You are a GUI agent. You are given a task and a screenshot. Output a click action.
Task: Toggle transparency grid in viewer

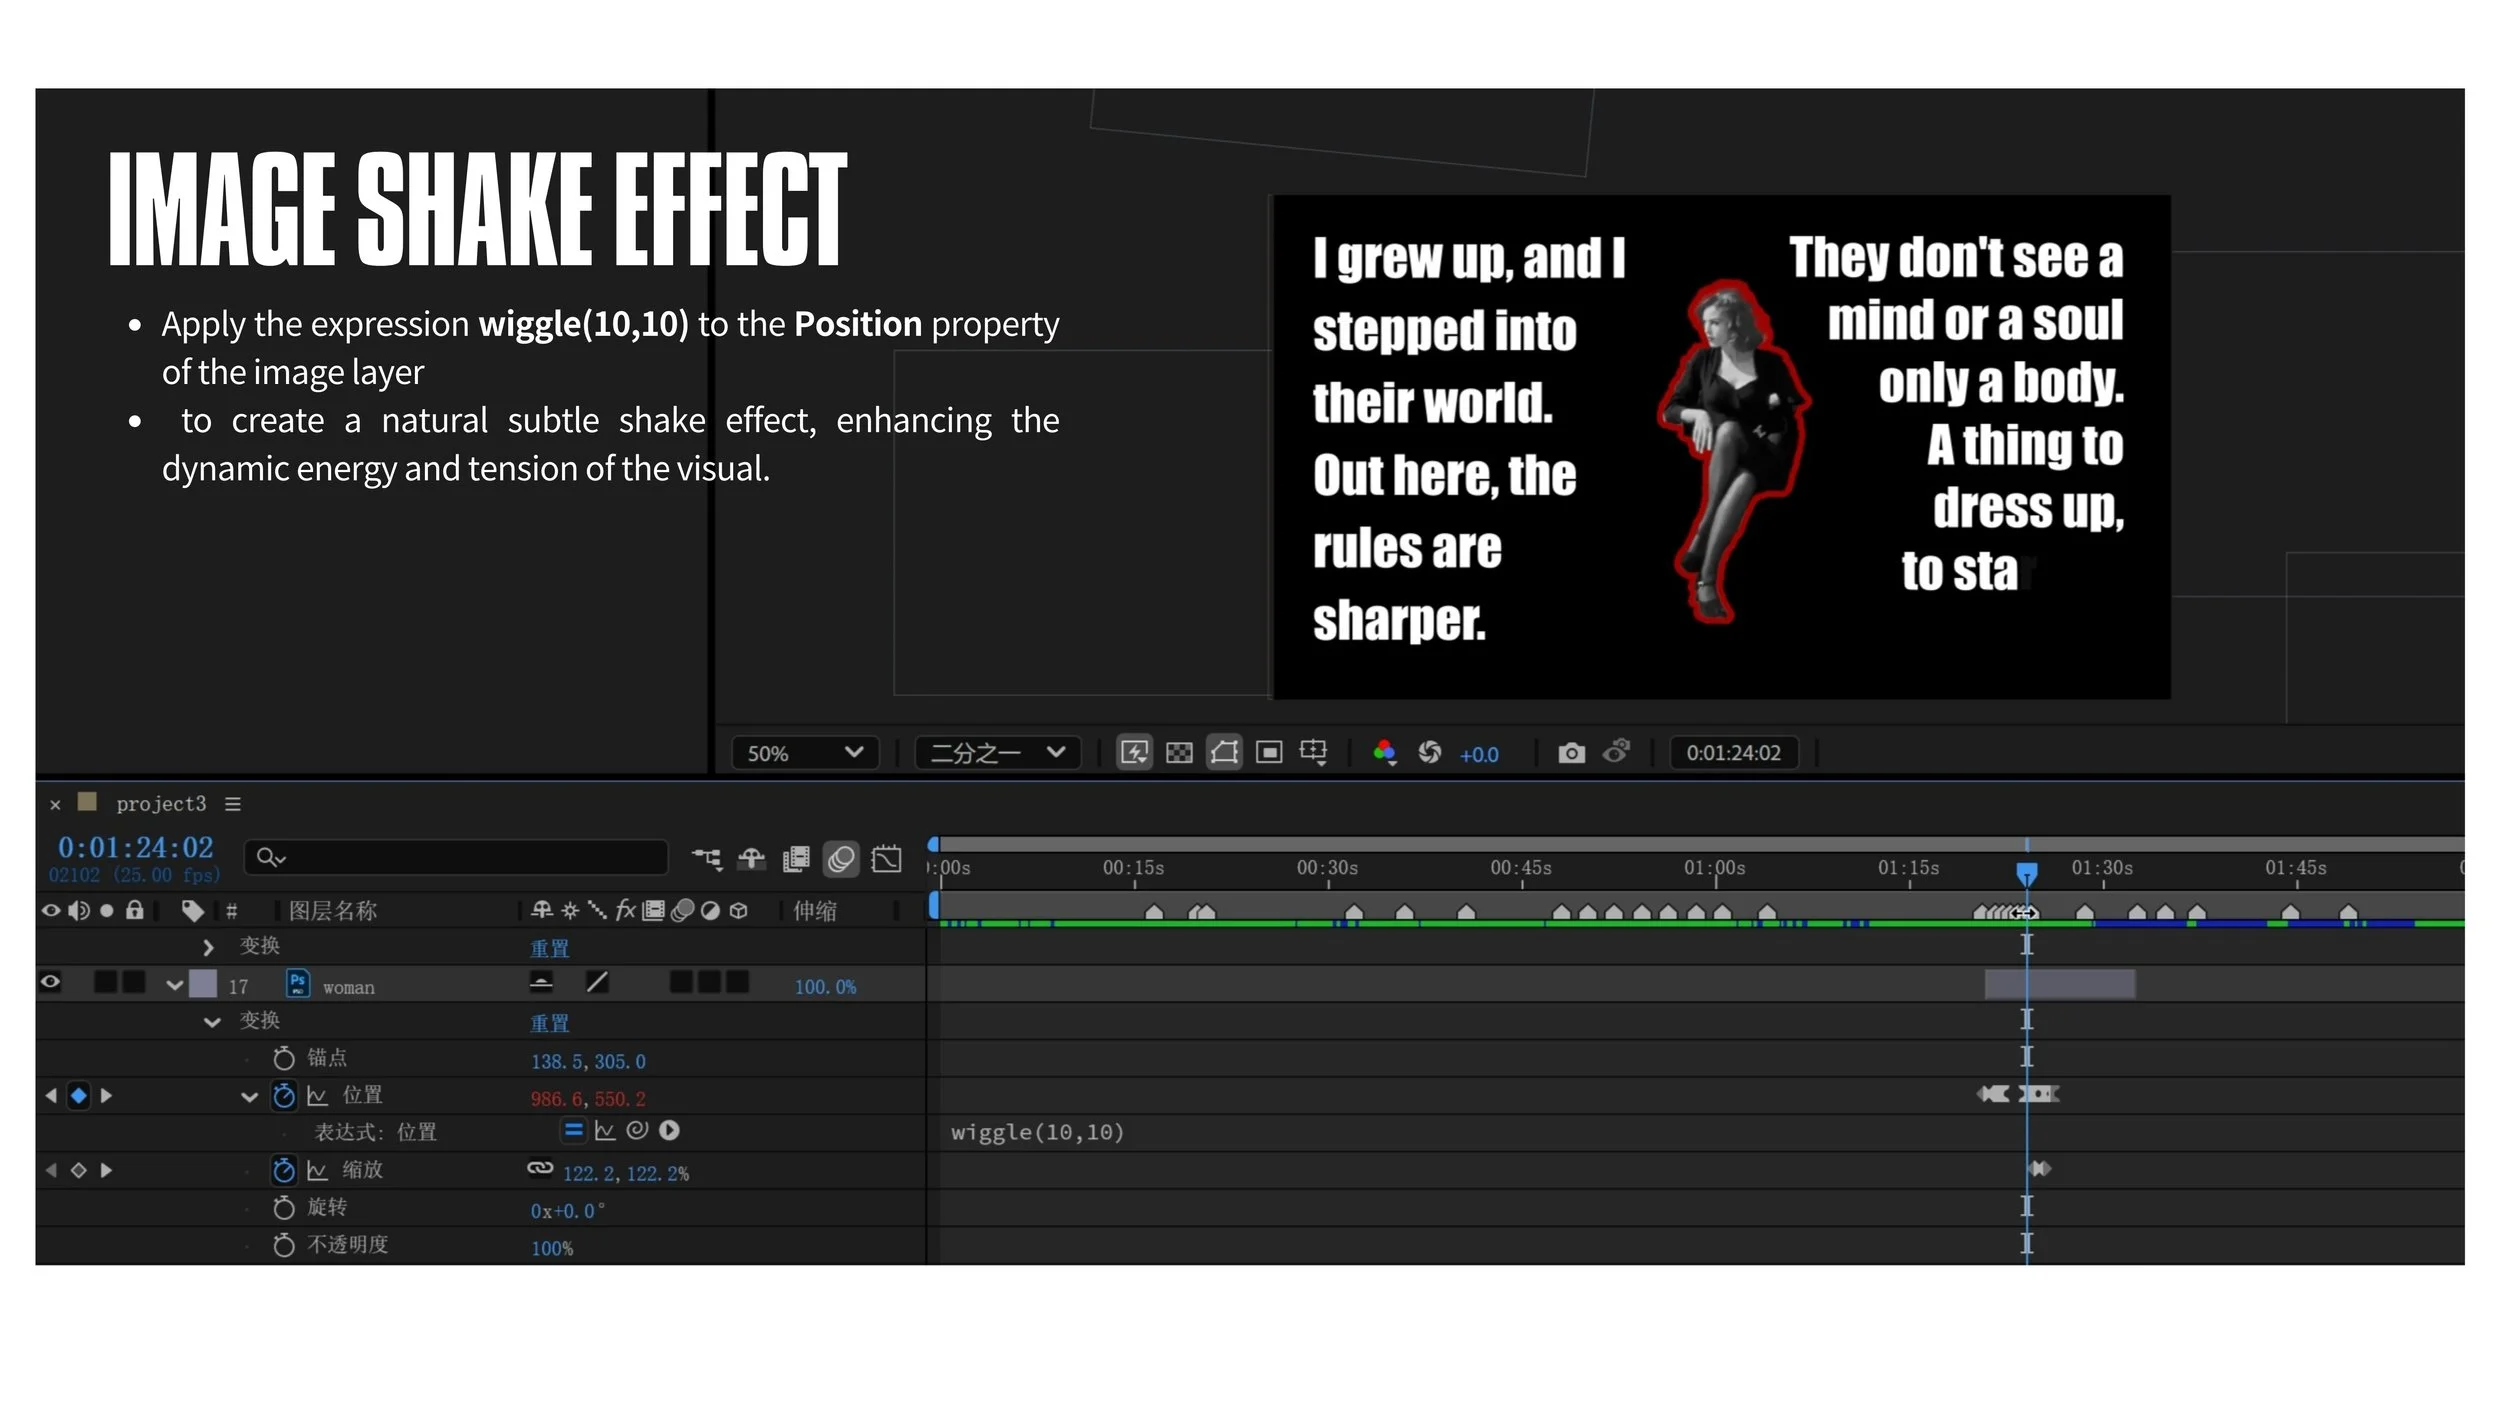[1179, 753]
